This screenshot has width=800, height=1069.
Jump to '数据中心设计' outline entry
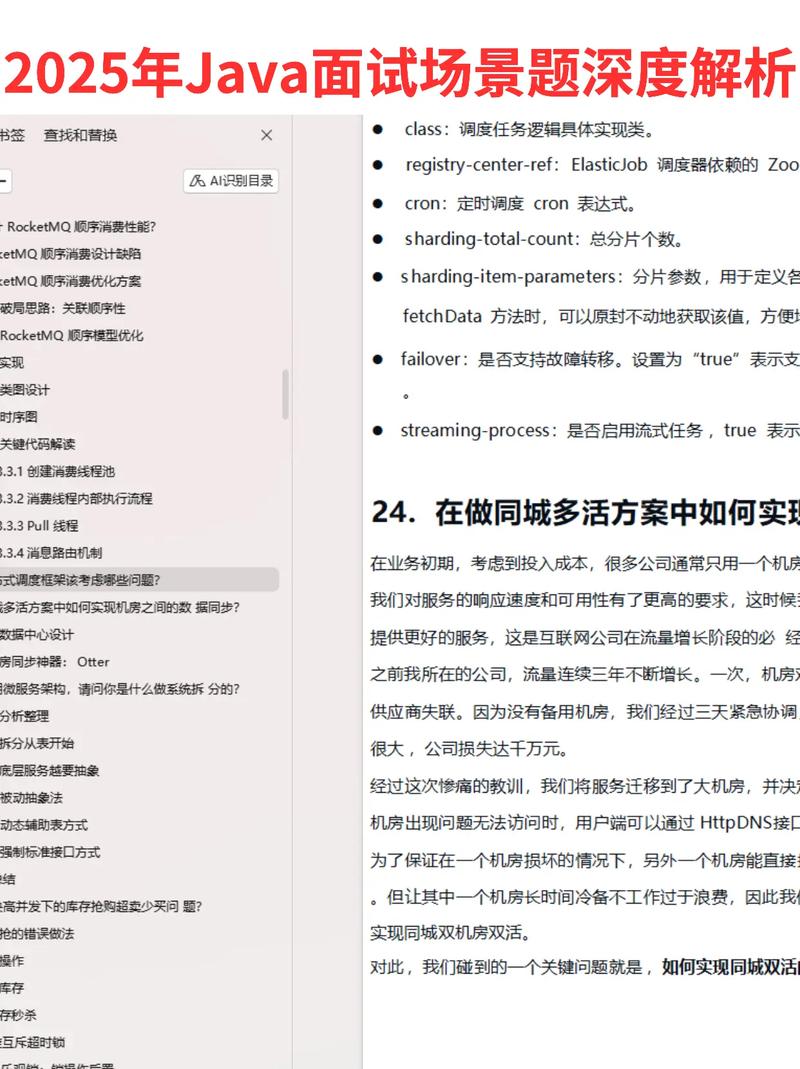(x=38, y=634)
